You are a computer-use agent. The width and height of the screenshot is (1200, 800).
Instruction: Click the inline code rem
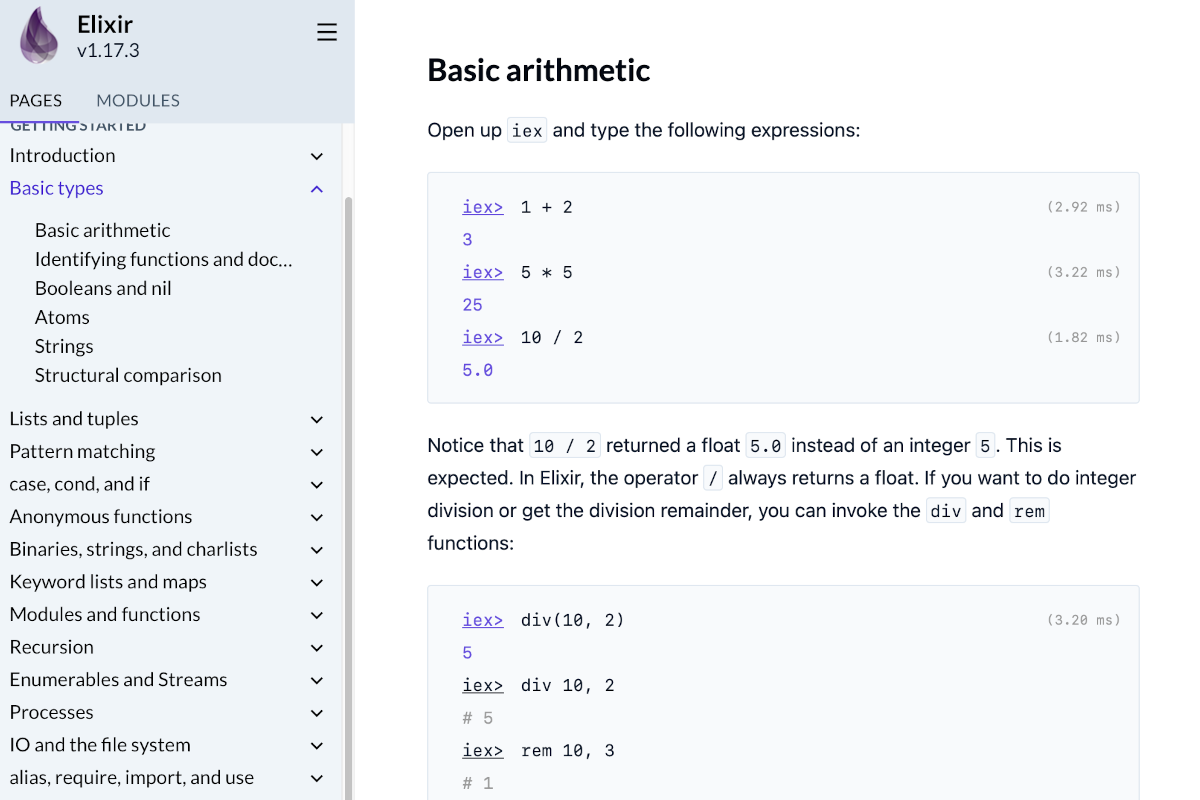tap(1029, 511)
